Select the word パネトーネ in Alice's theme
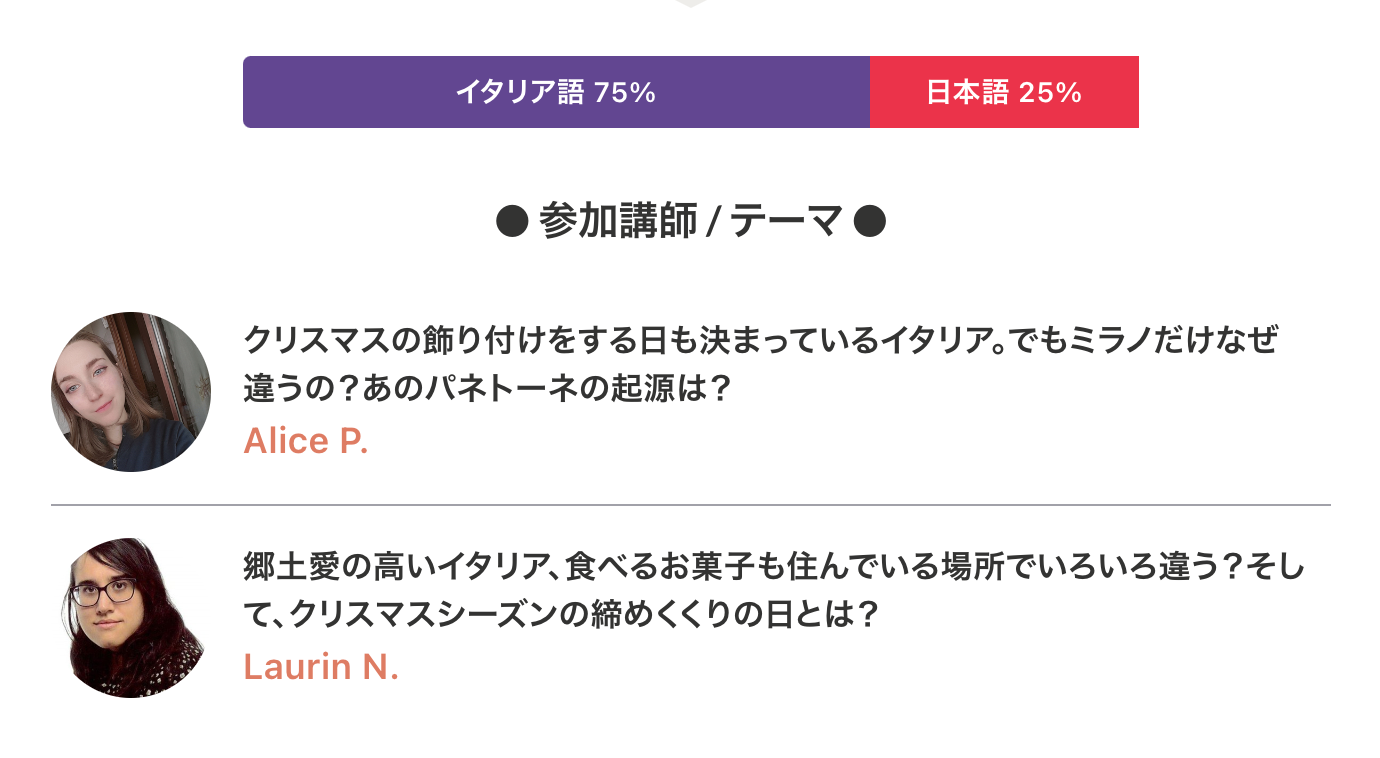1380x758 pixels. (x=487, y=387)
